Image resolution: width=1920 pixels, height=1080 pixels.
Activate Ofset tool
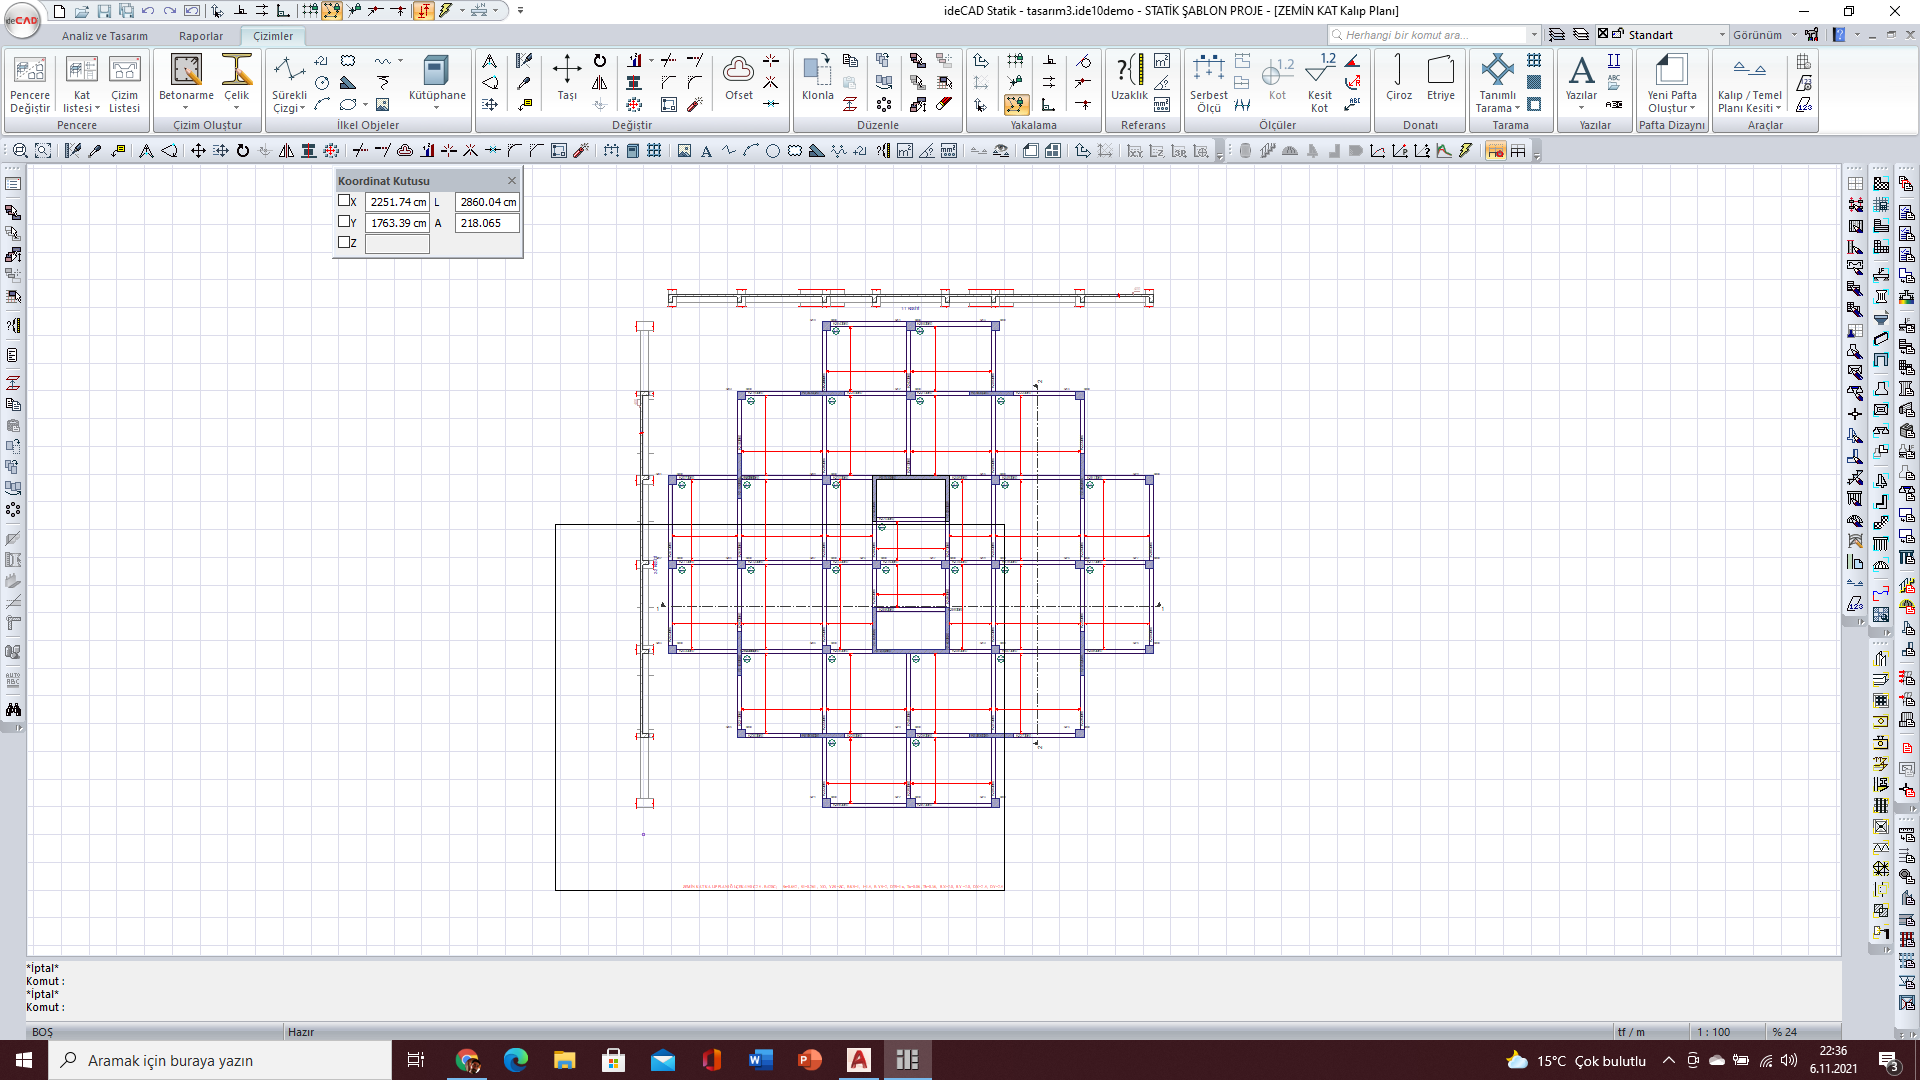tap(739, 78)
